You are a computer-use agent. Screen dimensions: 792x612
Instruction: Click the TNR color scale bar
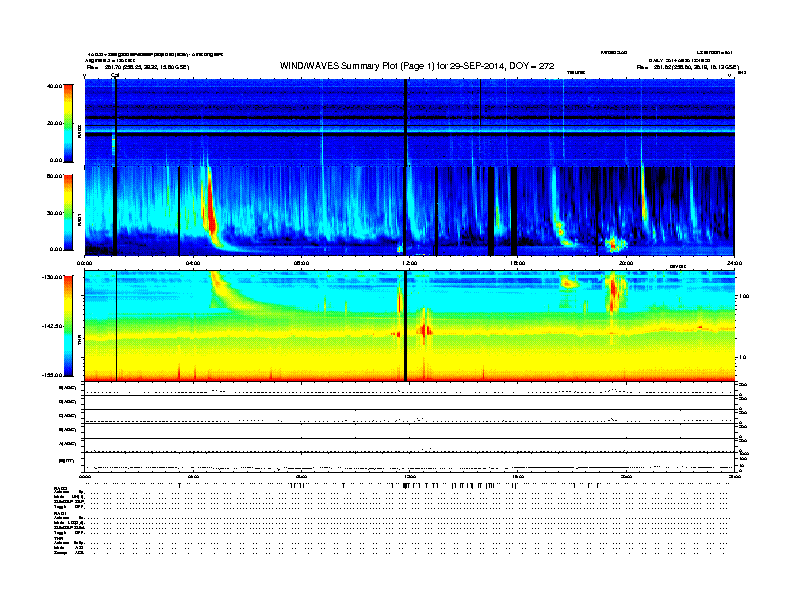[68, 326]
